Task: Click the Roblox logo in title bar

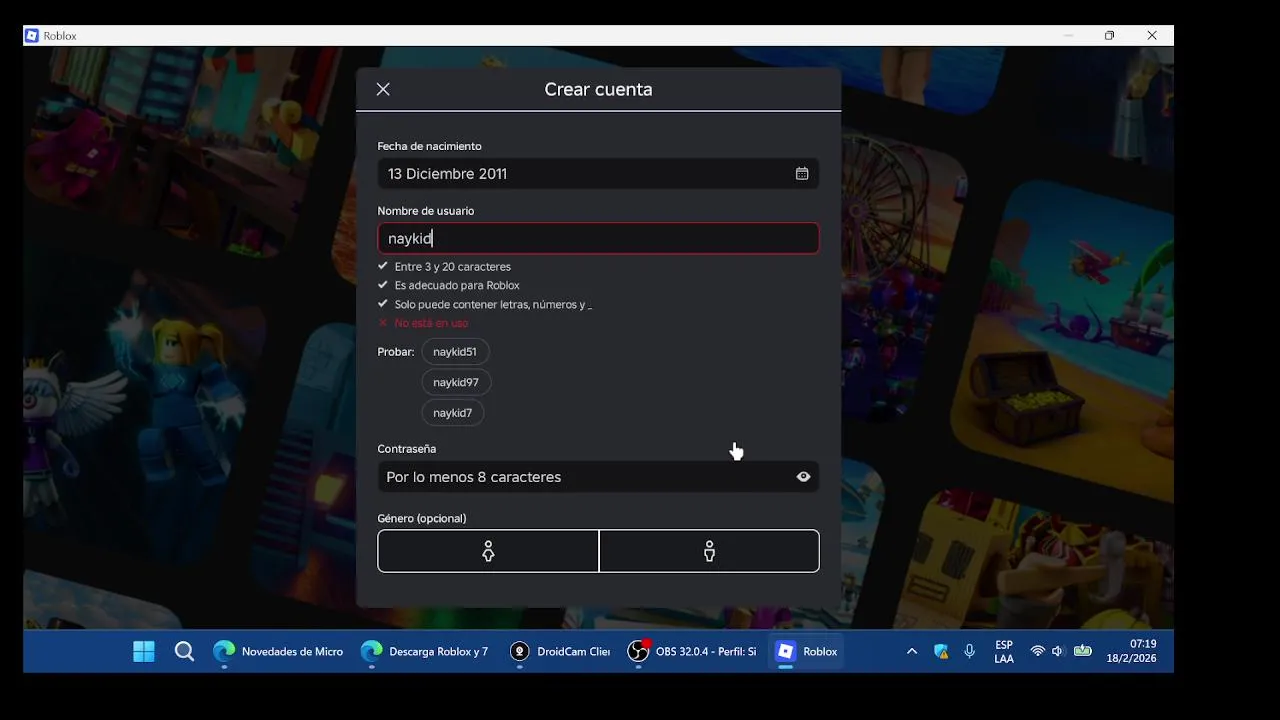Action: 32,36
